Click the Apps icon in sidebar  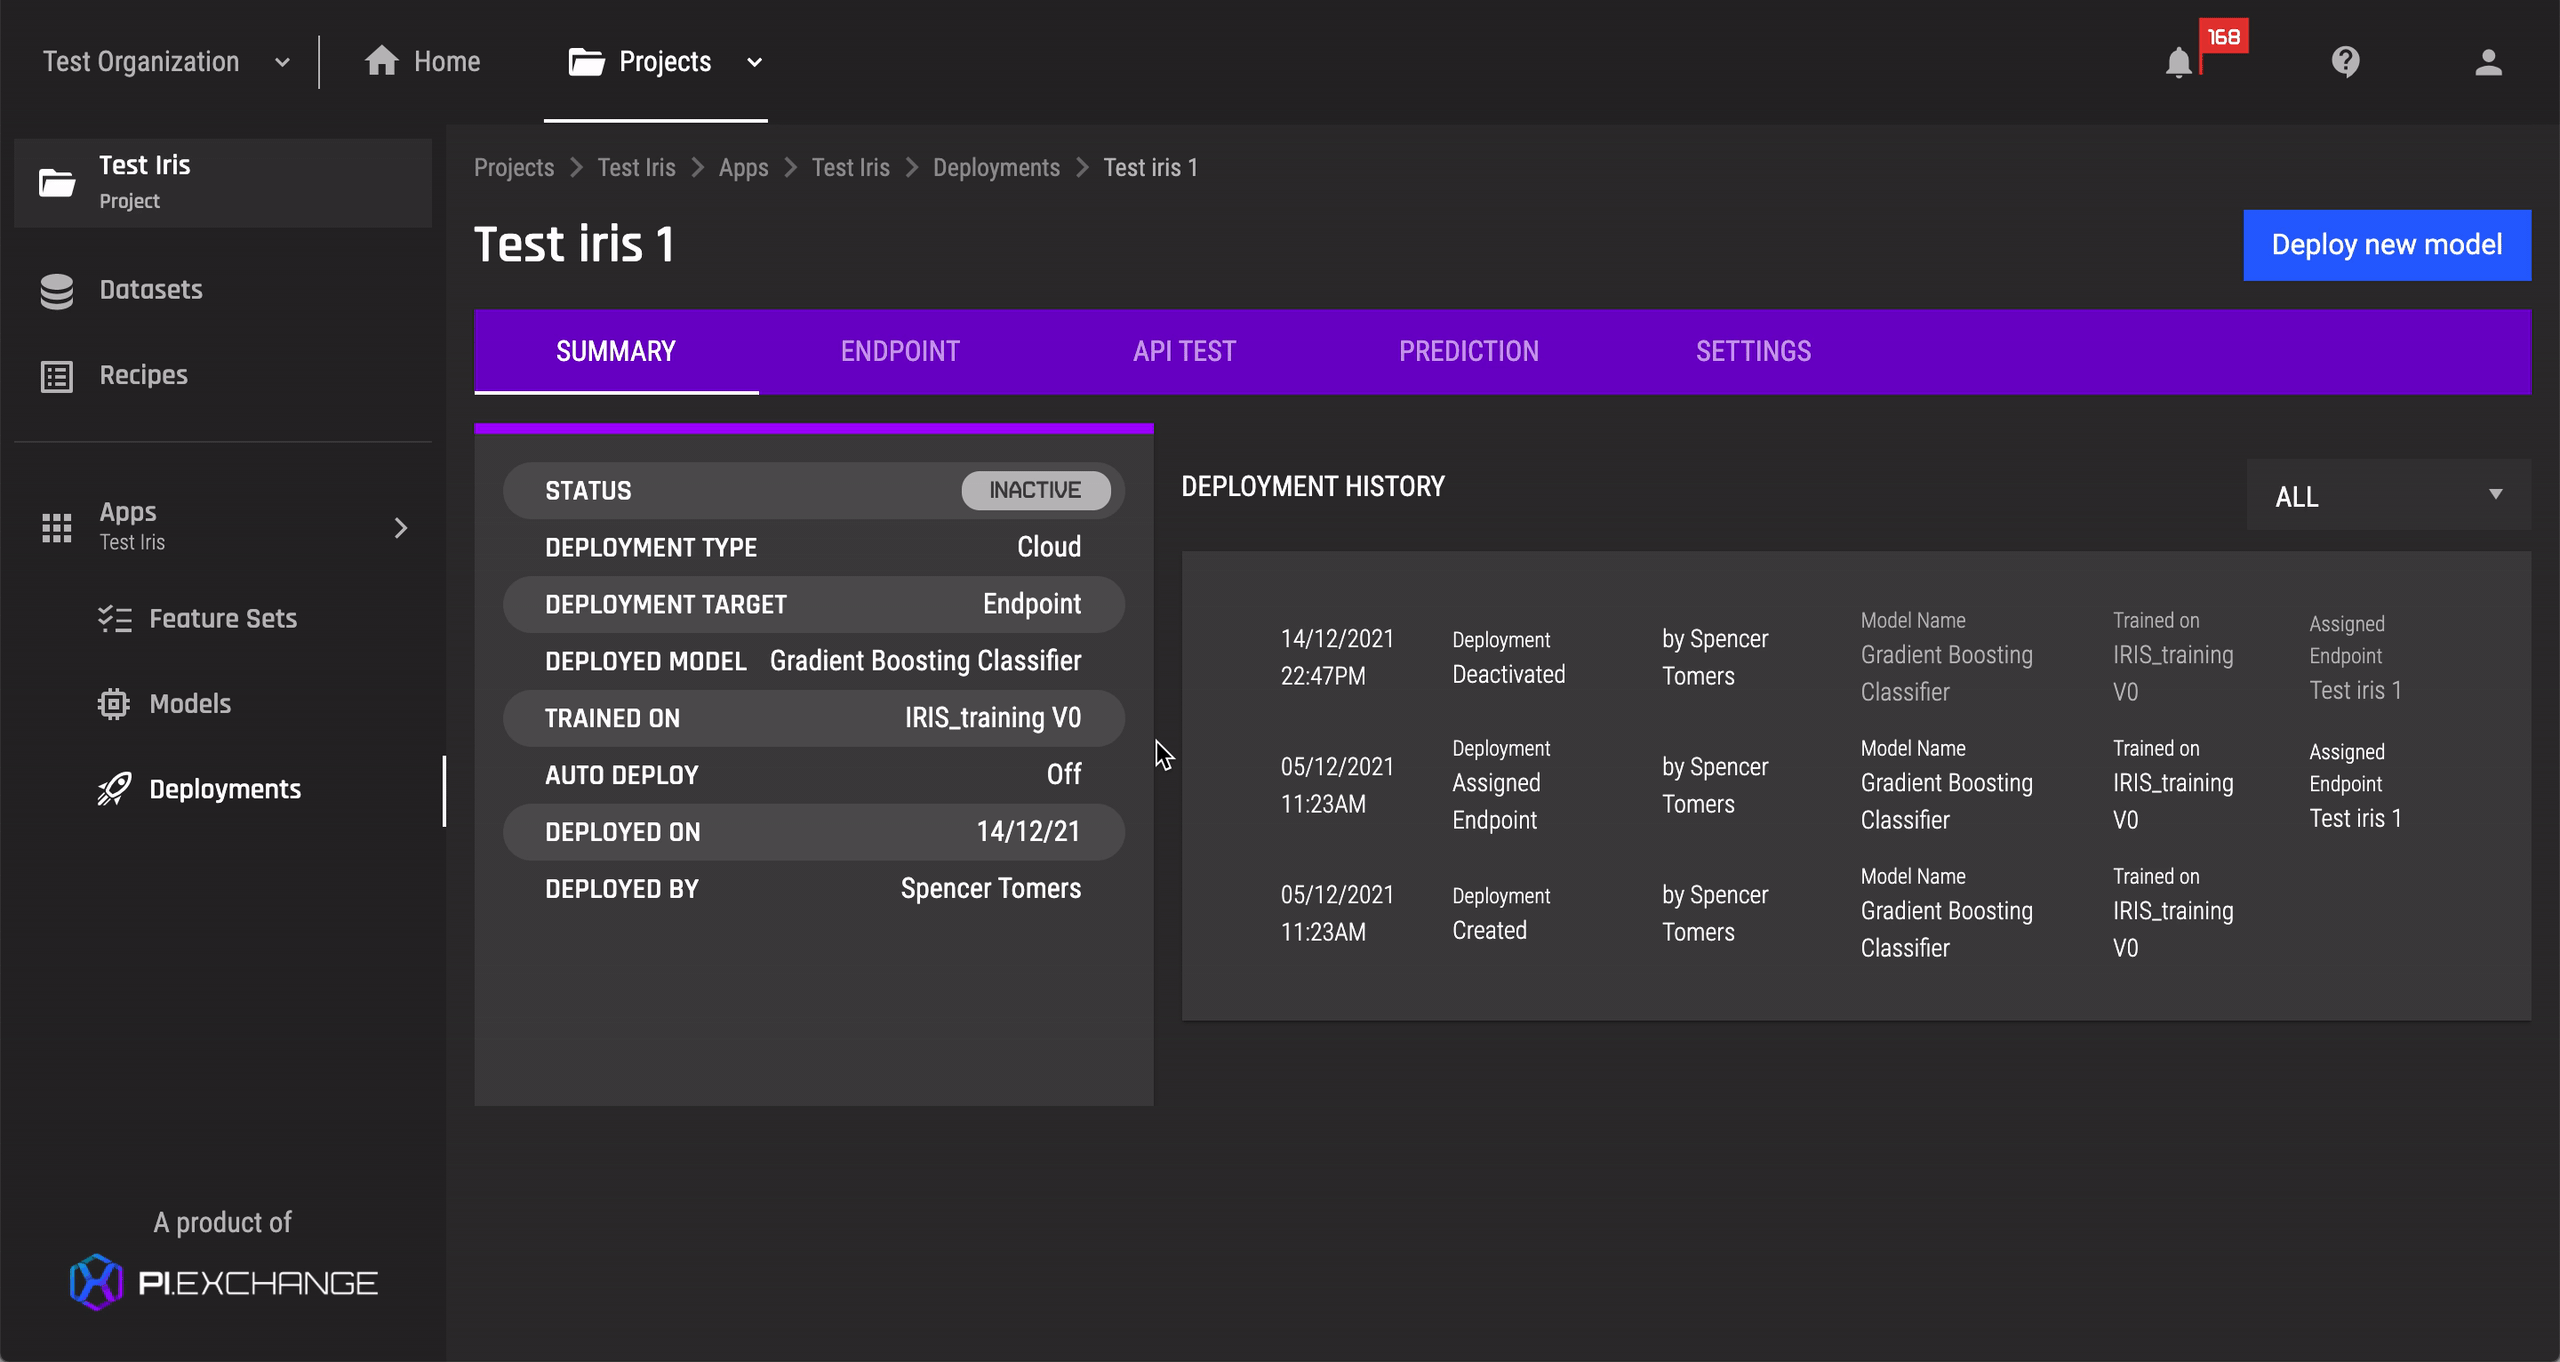point(56,525)
